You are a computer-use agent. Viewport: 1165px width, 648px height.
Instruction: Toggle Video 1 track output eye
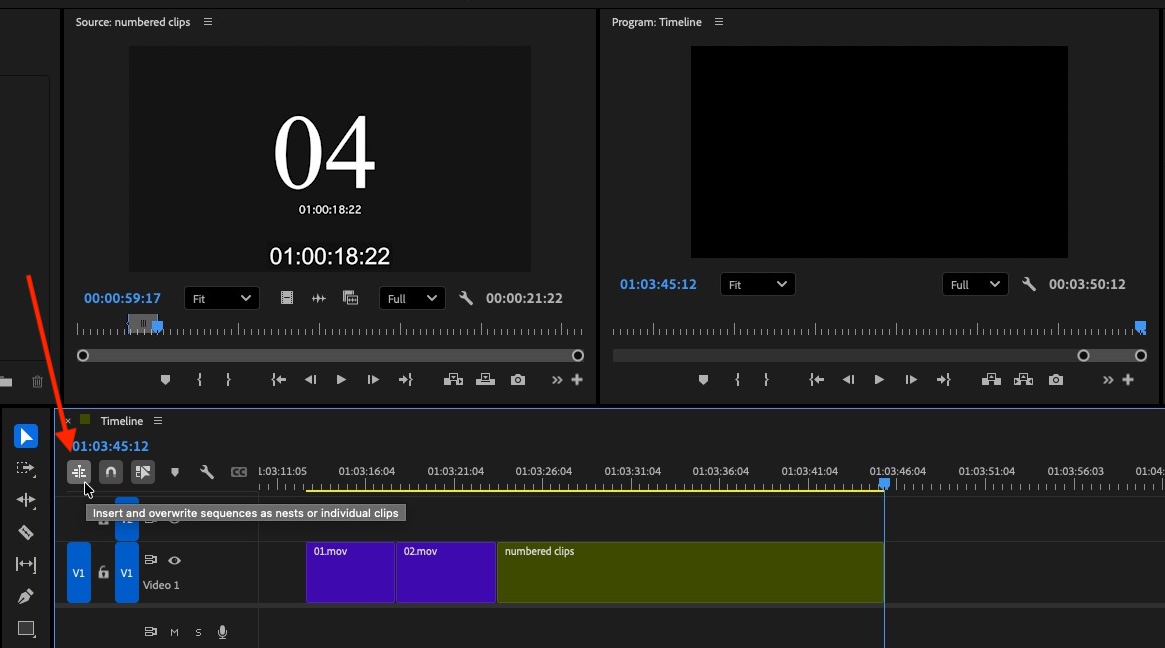click(175, 560)
